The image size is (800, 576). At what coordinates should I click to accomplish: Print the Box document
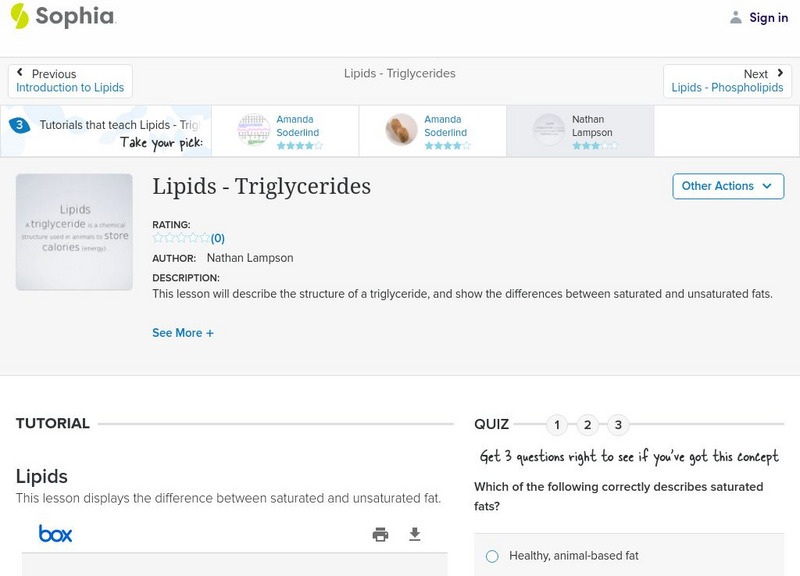pyautogui.click(x=380, y=534)
